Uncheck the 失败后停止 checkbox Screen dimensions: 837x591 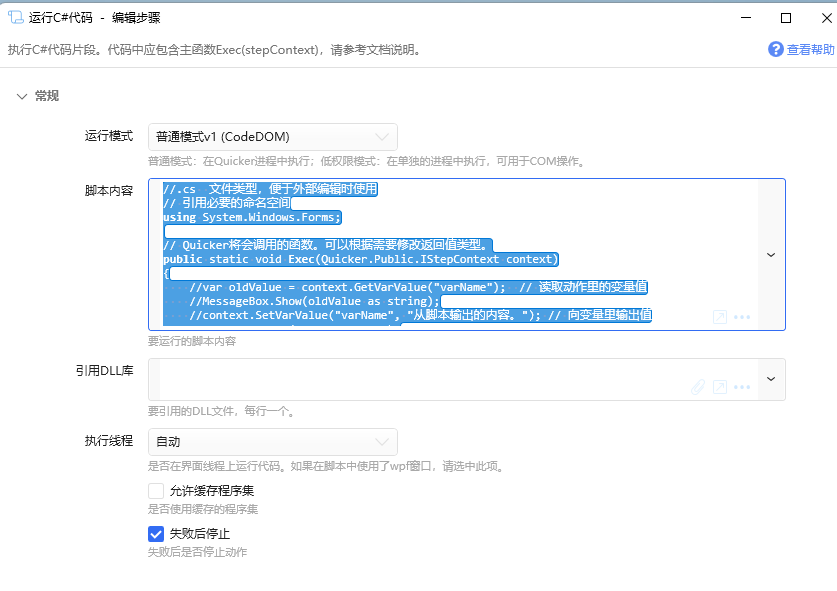coord(156,534)
